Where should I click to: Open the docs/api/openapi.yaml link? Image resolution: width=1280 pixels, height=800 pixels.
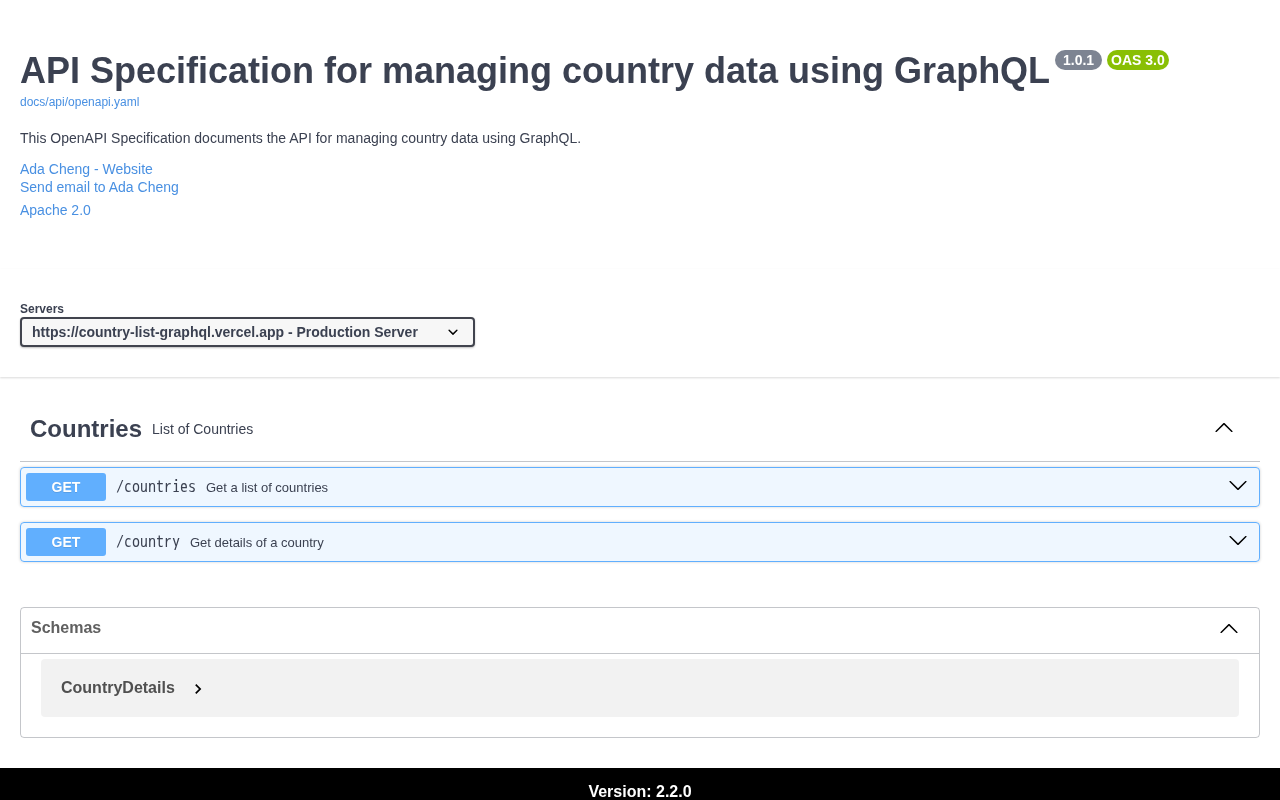pos(80,102)
